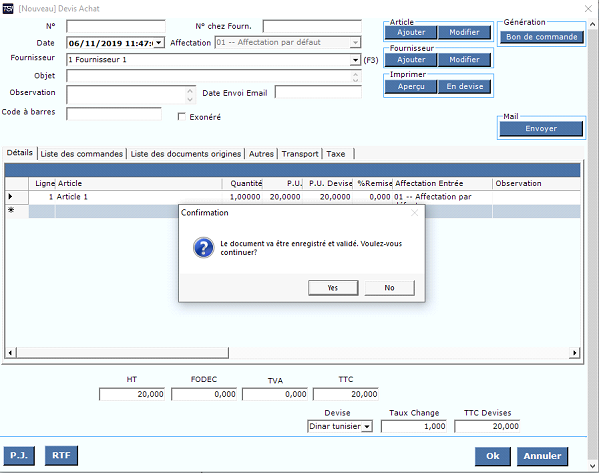Click the HT total field
This screenshot has width=600, height=473.
point(132,394)
